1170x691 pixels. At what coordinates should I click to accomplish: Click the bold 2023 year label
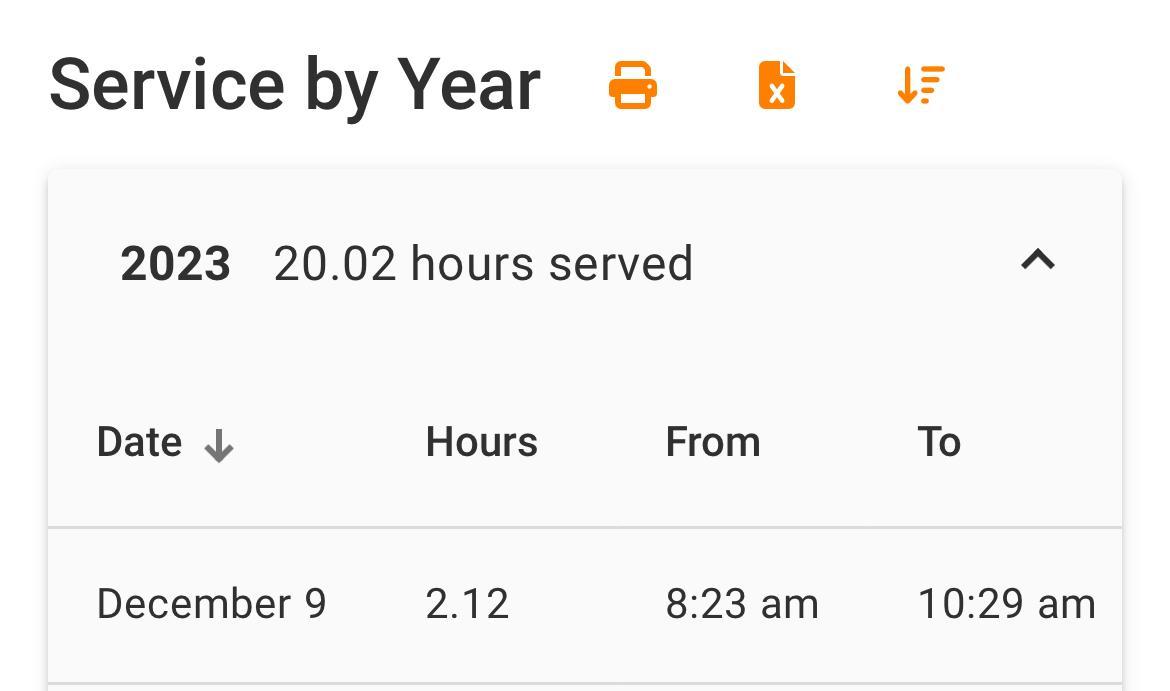175,264
